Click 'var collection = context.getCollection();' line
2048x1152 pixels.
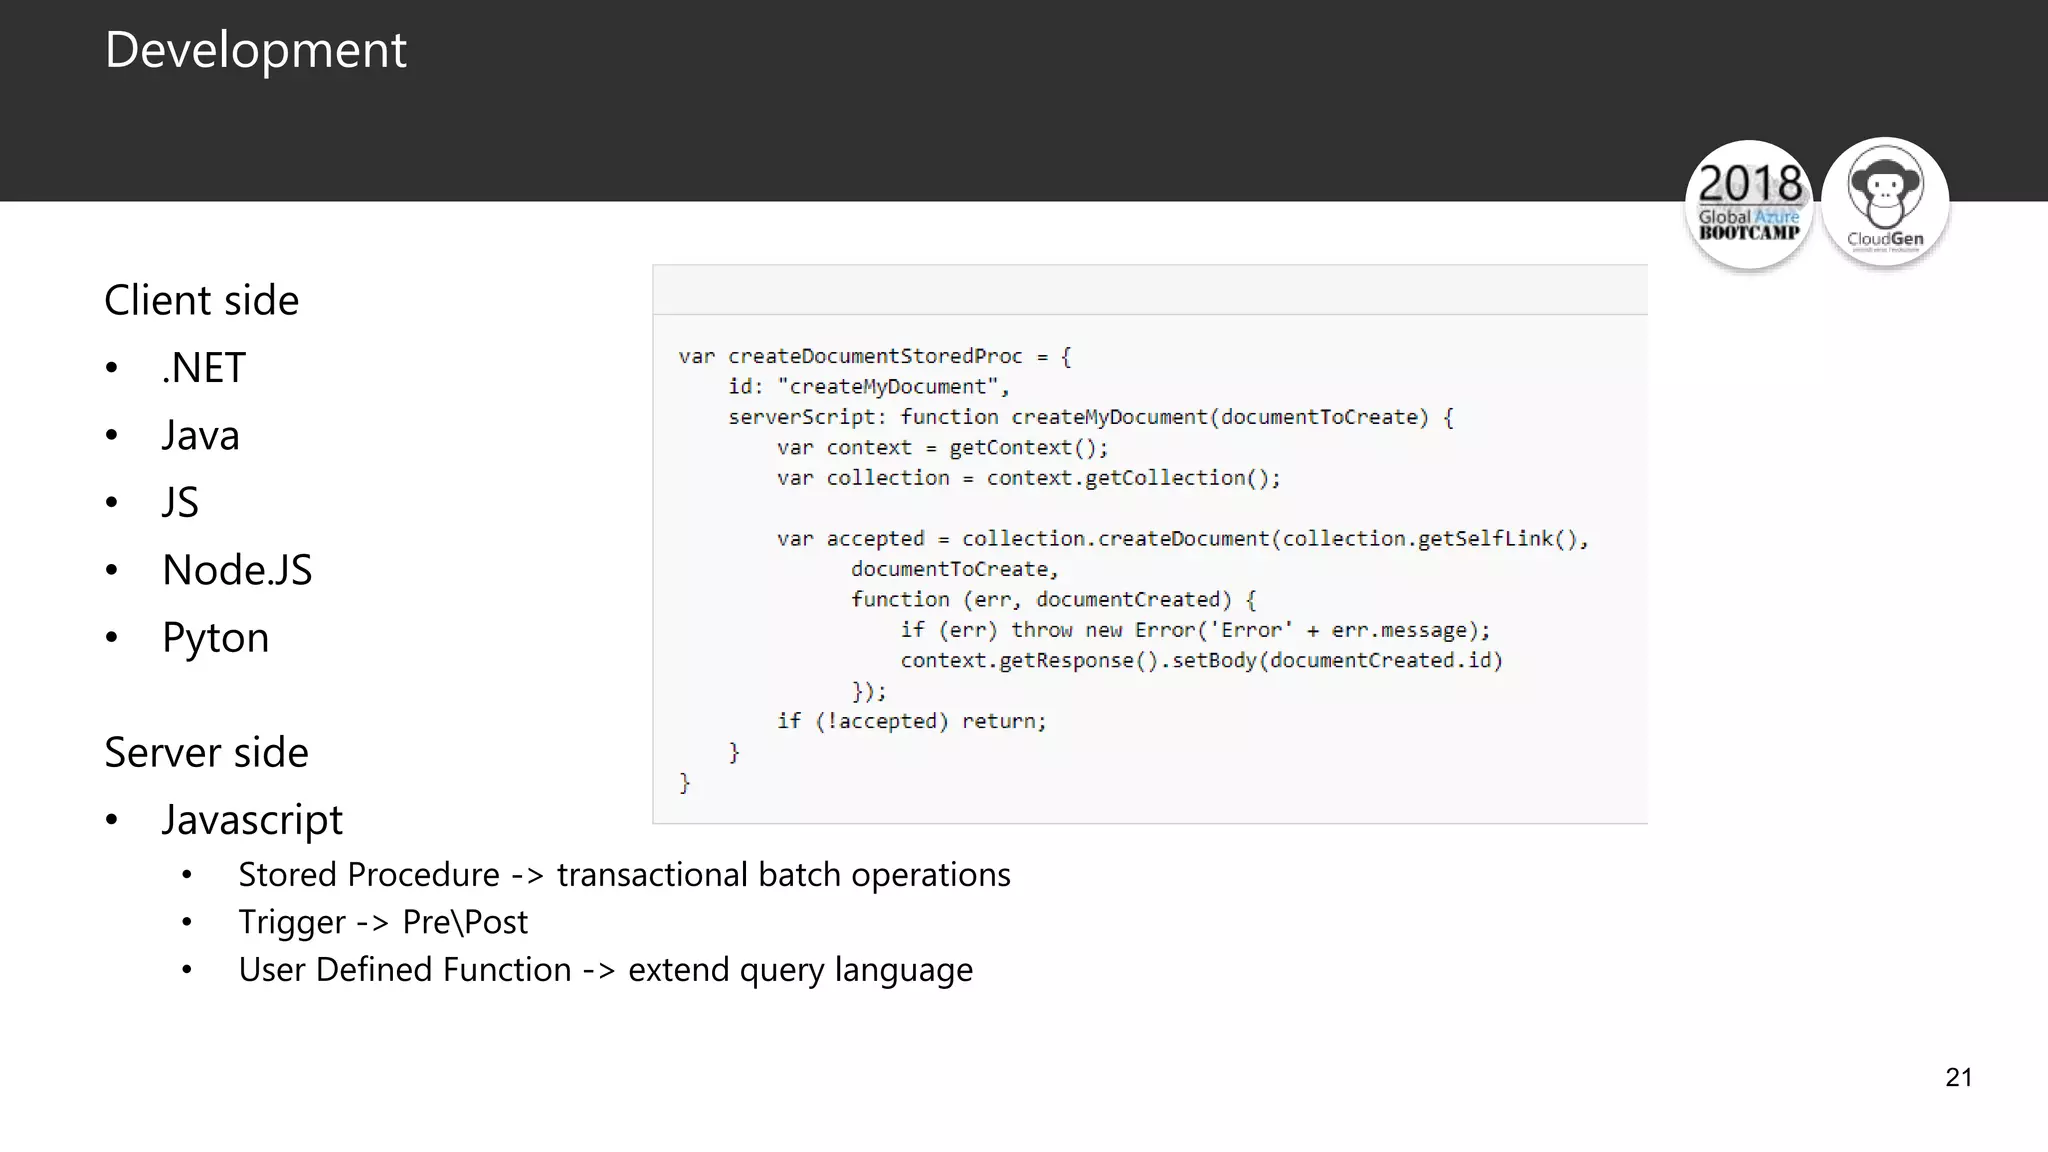pos(1029,478)
